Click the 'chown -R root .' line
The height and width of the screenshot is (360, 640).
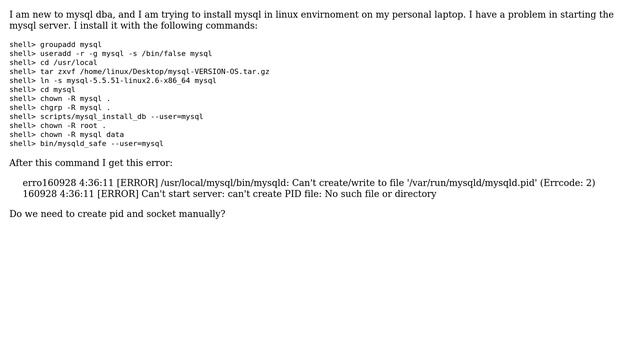point(58,125)
